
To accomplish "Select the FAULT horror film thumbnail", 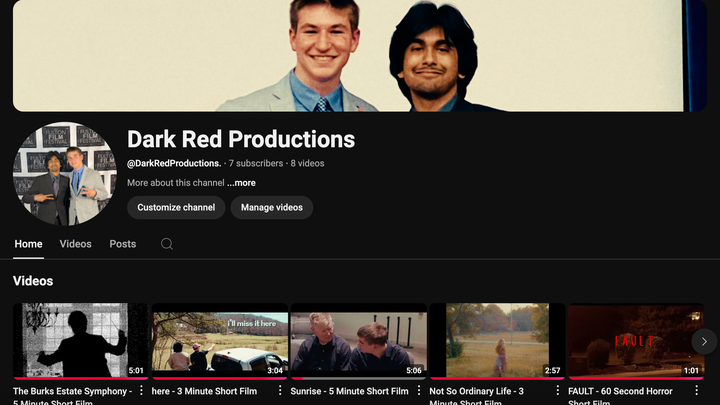I will tap(630, 340).
